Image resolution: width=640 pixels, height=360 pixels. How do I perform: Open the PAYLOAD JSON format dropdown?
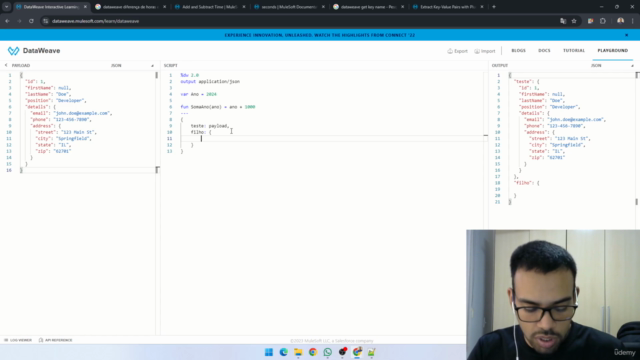pos(132,65)
